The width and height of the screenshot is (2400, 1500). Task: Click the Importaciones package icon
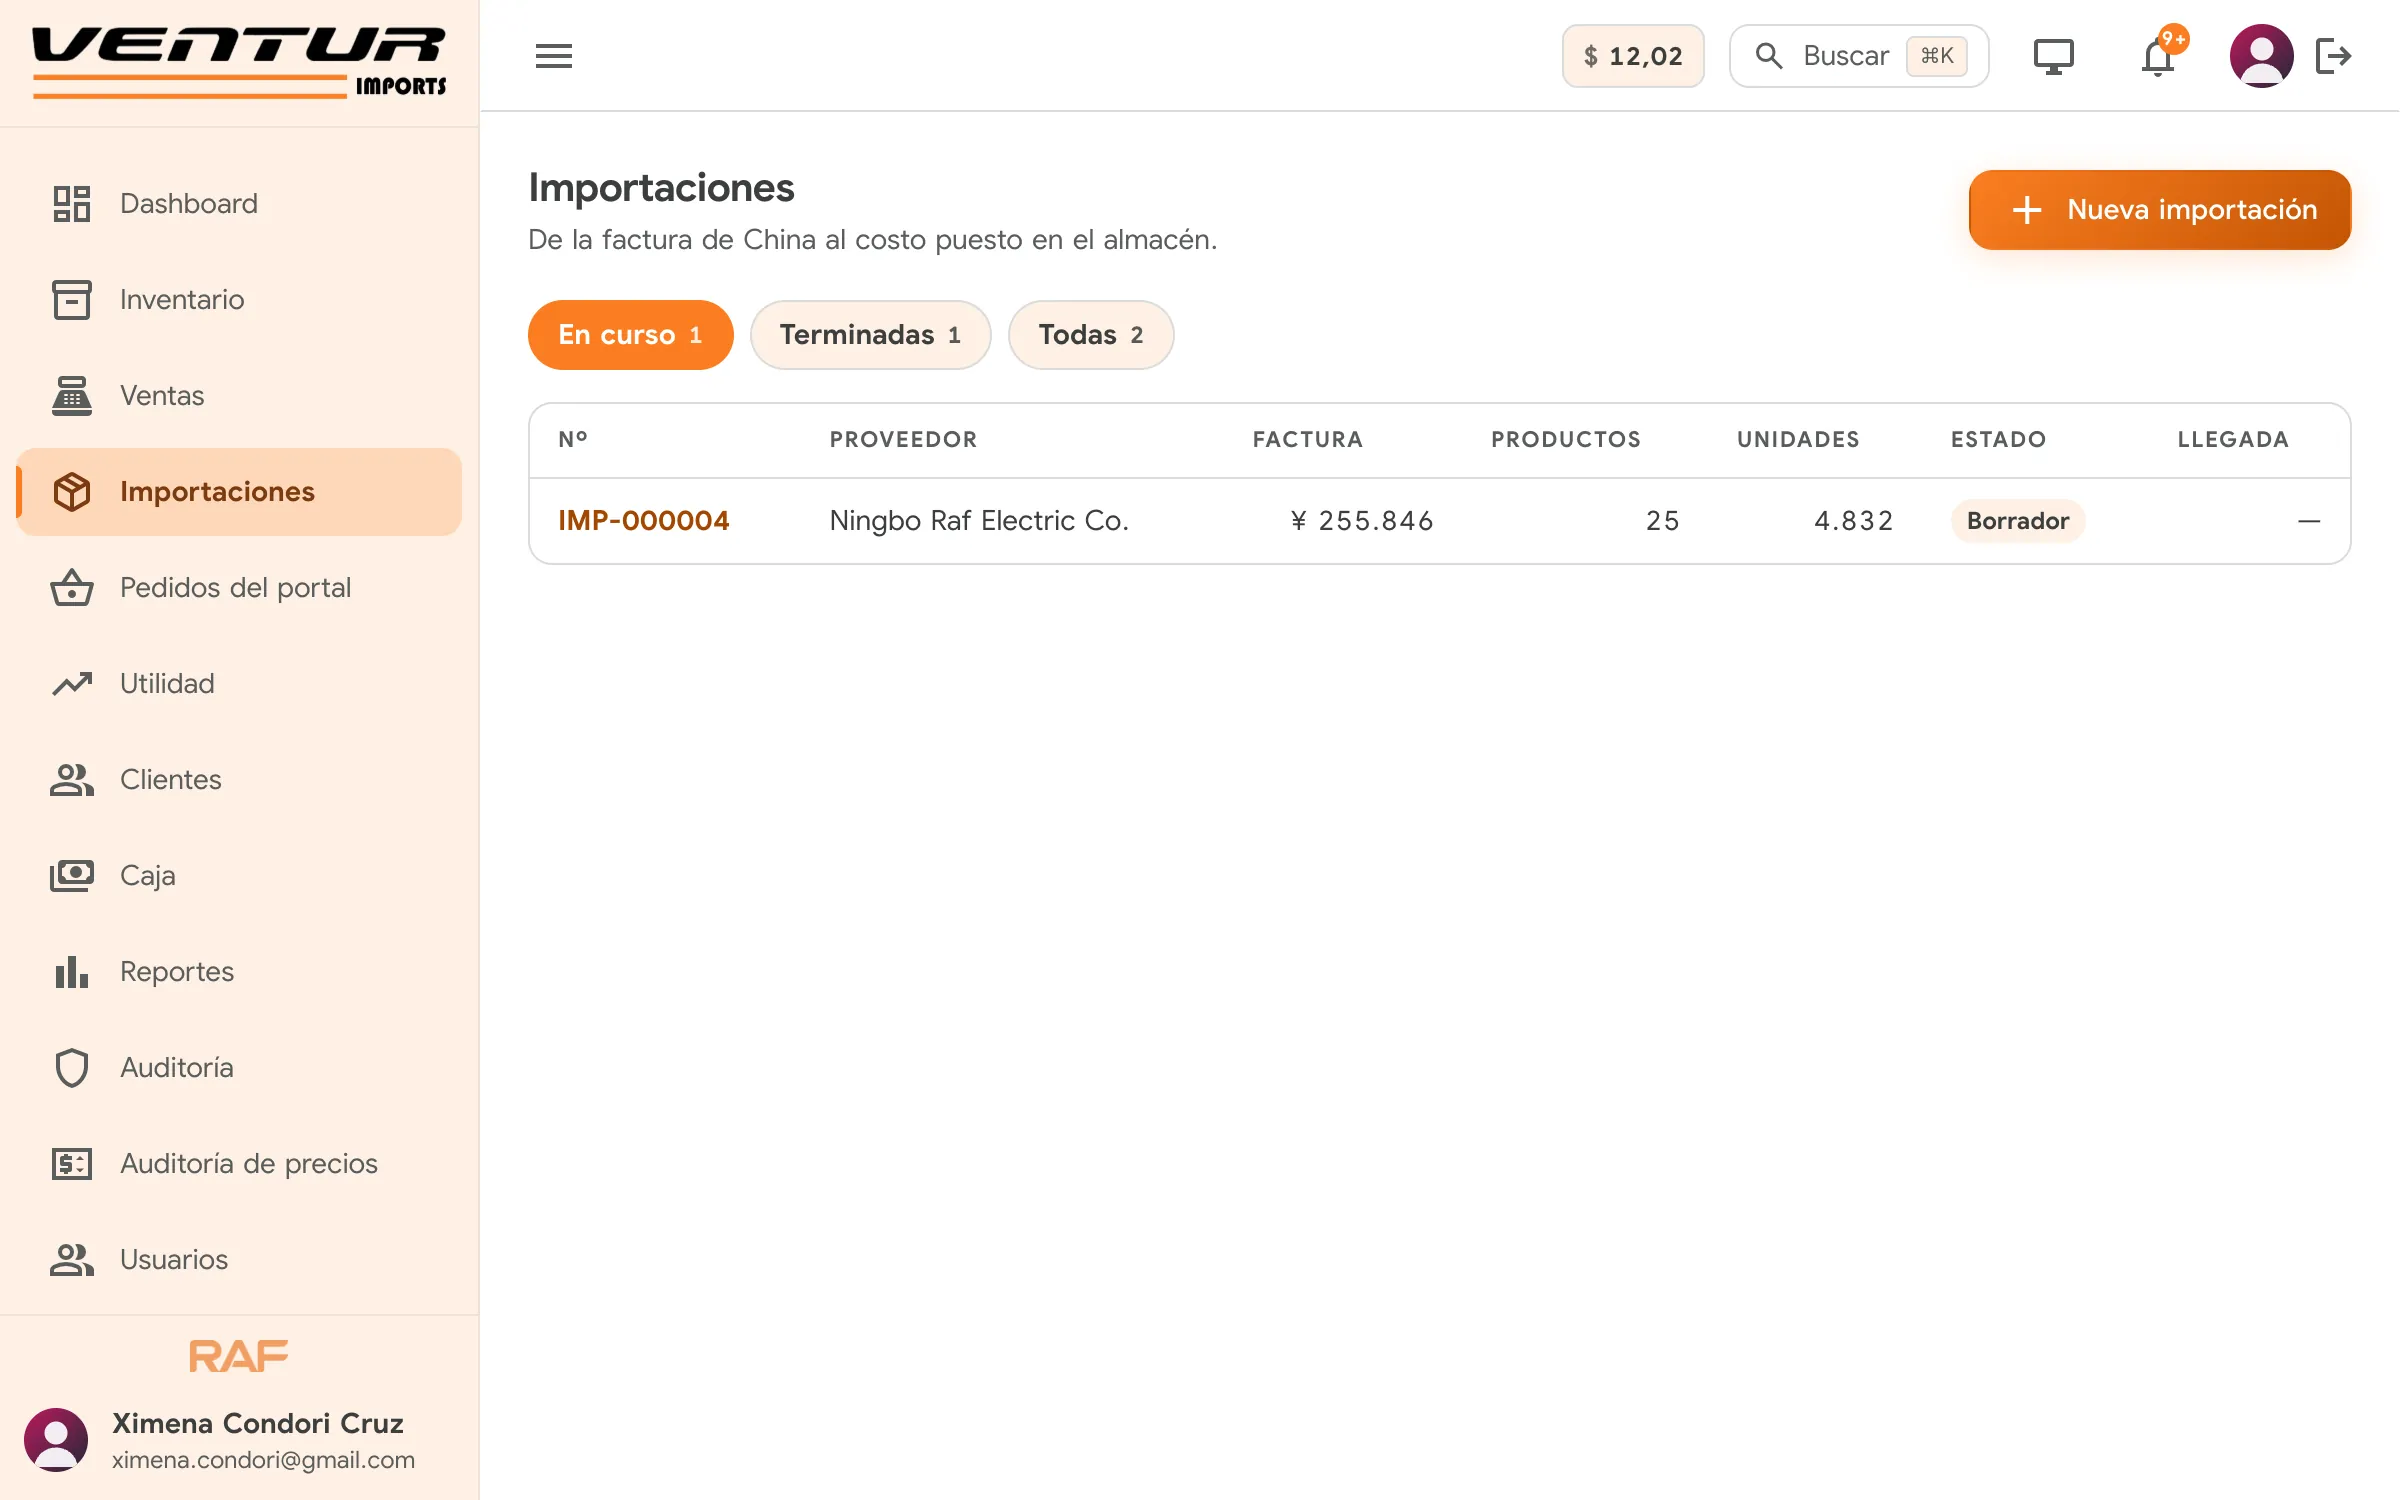[72, 492]
